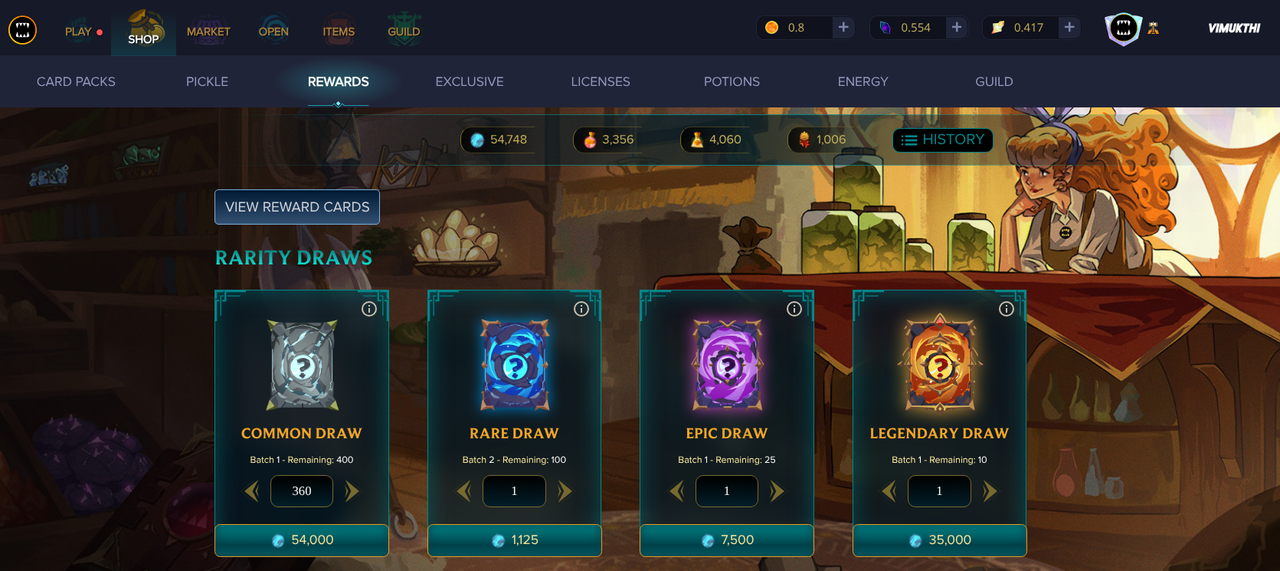Add SPS with plus next to 0.417
Image resolution: width=1280 pixels, height=571 pixels.
coord(1070,28)
